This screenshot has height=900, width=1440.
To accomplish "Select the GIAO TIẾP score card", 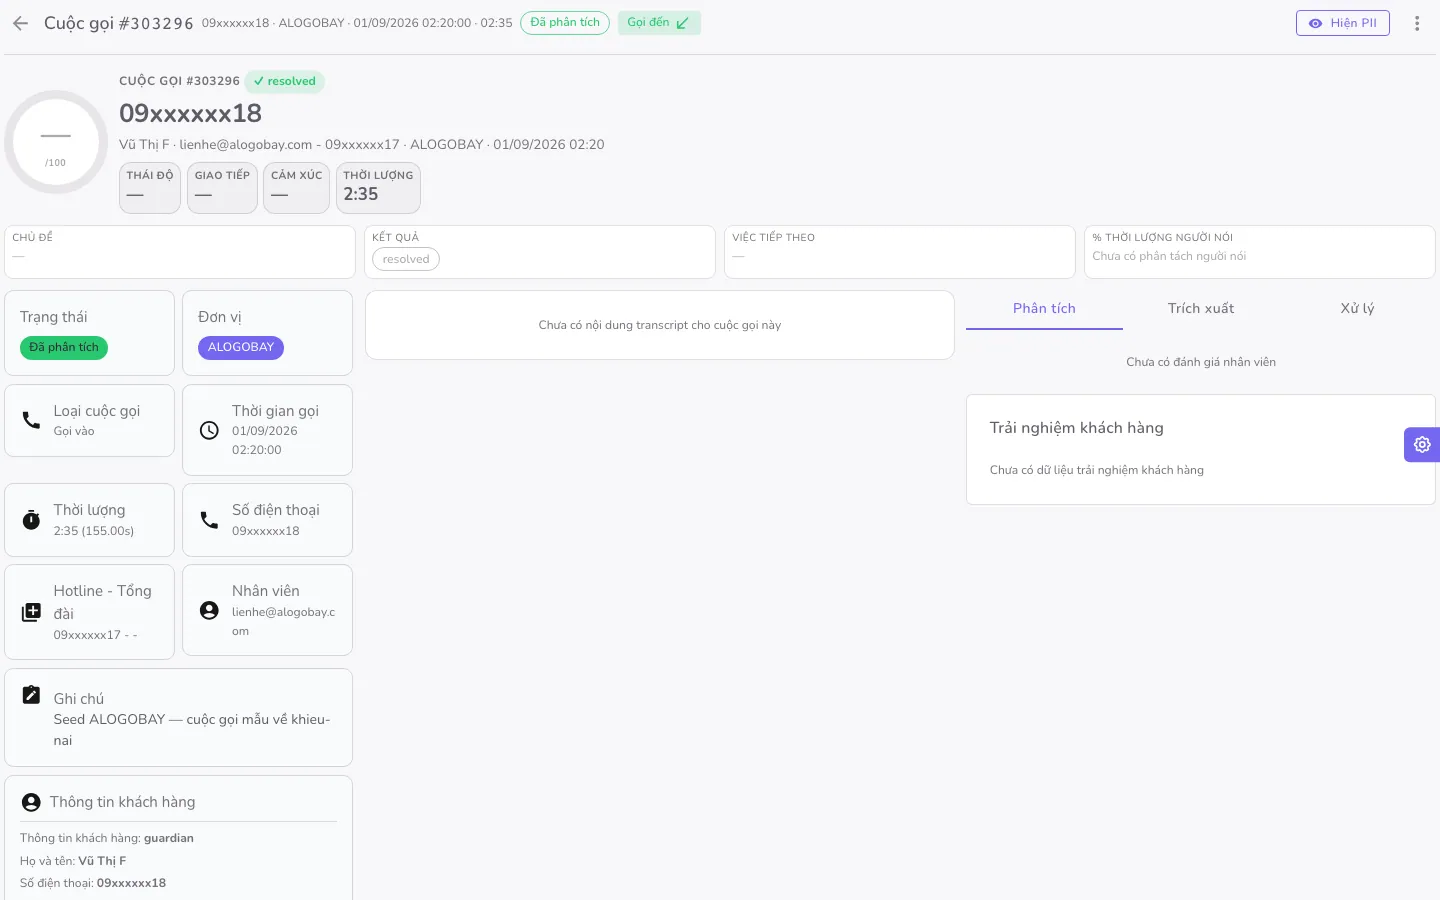I will click(222, 188).
